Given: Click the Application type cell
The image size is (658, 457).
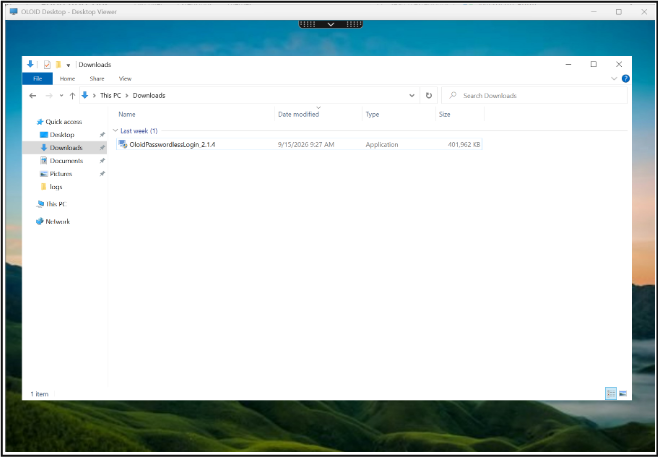Looking at the screenshot, I should (x=381, y=144).
